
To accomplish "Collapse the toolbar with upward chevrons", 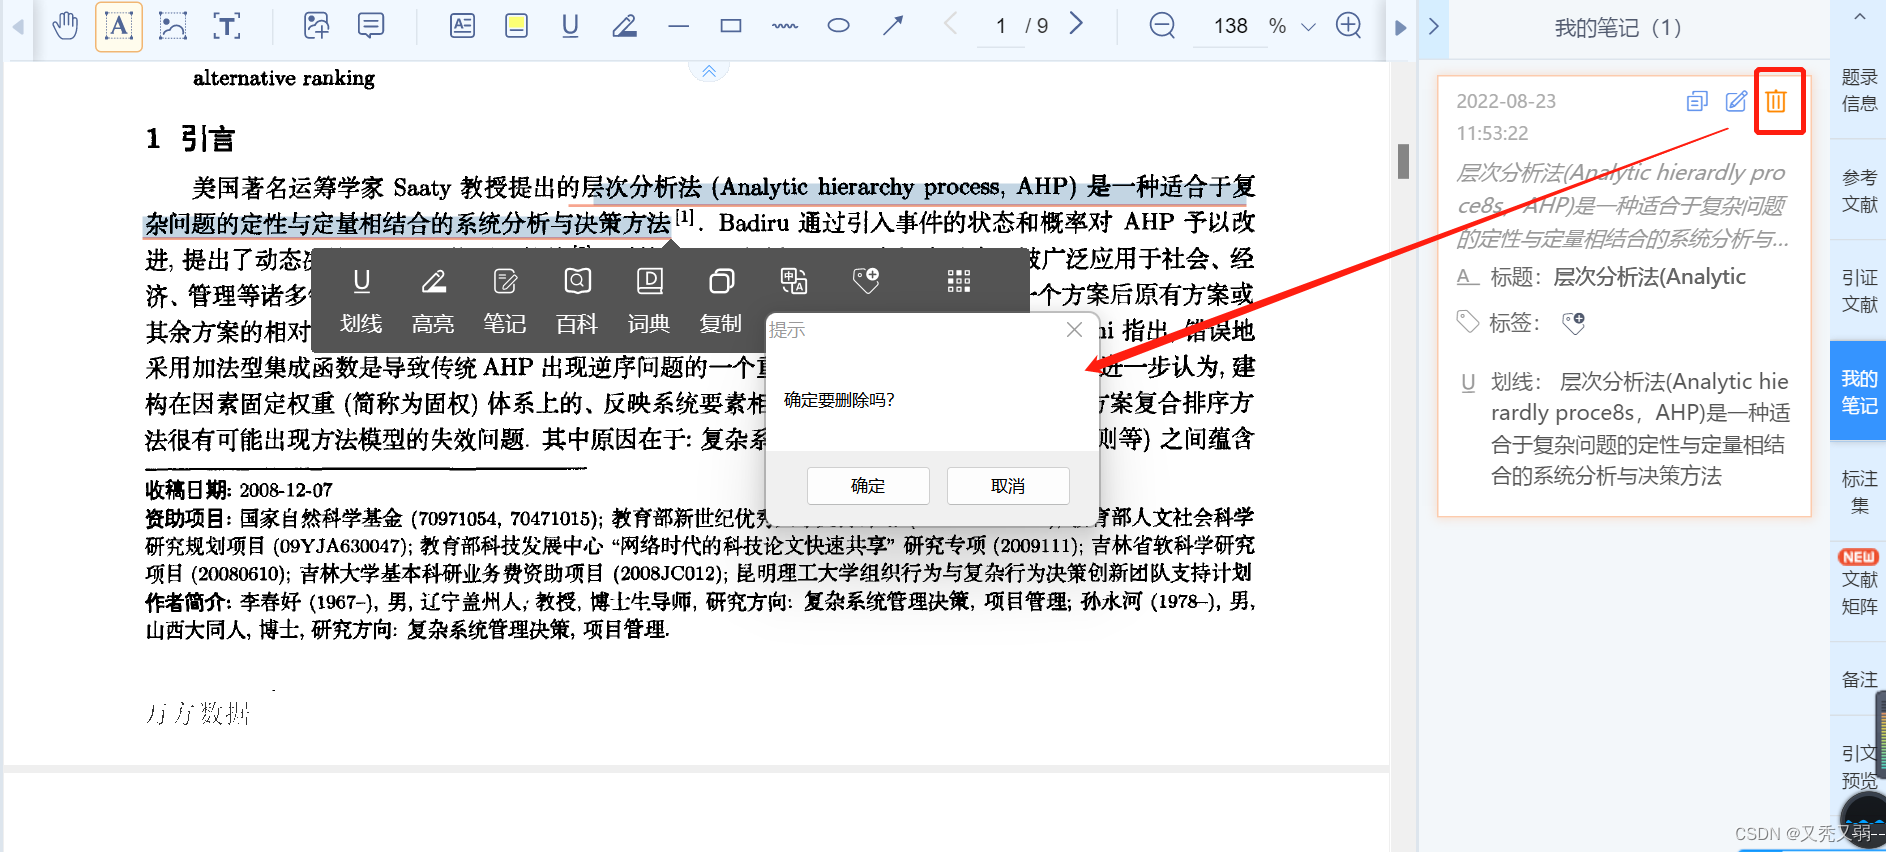I will tap(709, 71).
